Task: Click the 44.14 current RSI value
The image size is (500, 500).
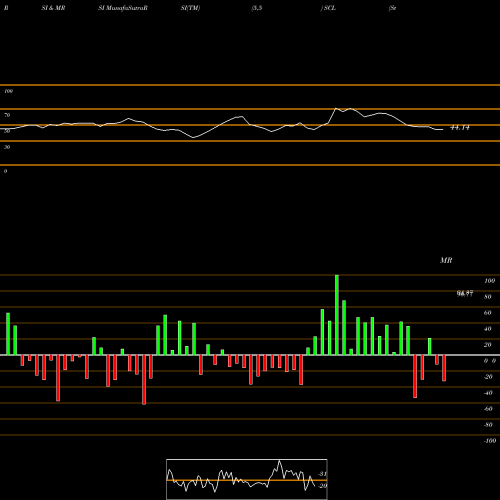Action: click(460, 128)
